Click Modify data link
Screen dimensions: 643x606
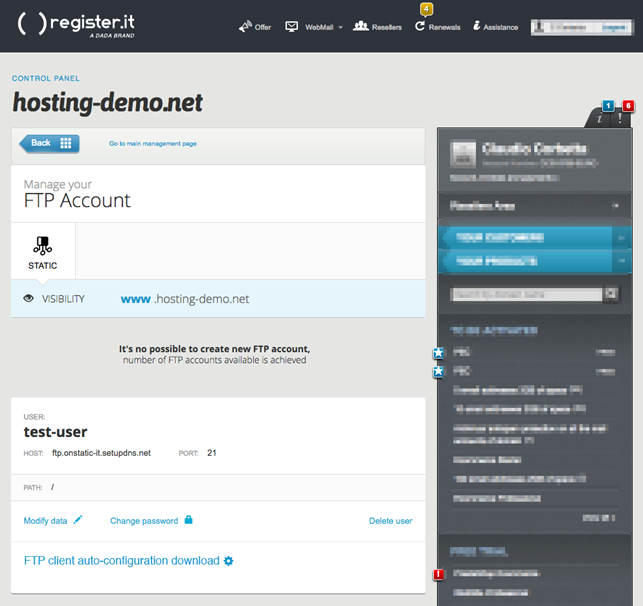(x=45, y=521)
